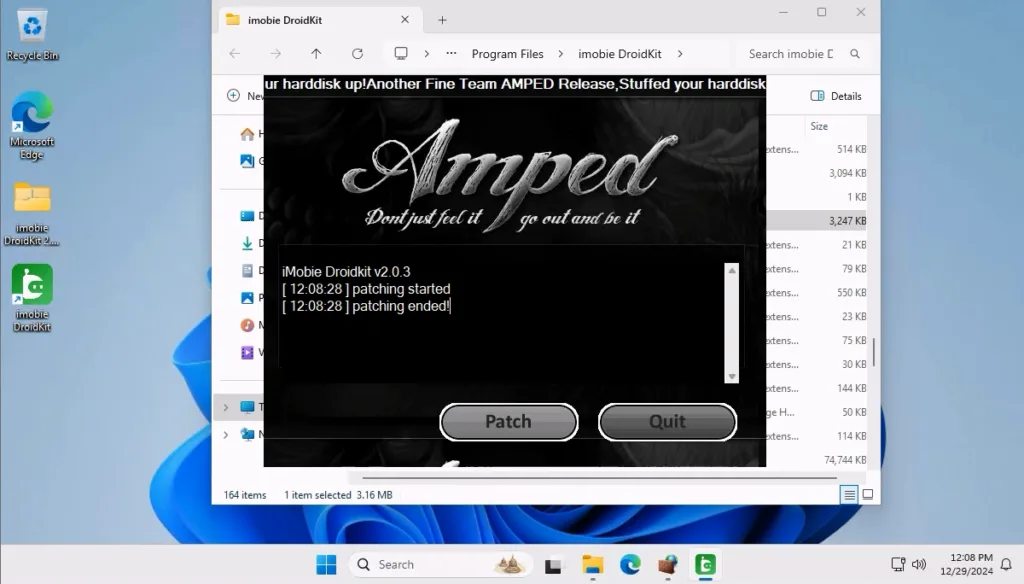The image size is (1024, 584).
Task: Add a new Explorer tab
Action: pos(442,20)
